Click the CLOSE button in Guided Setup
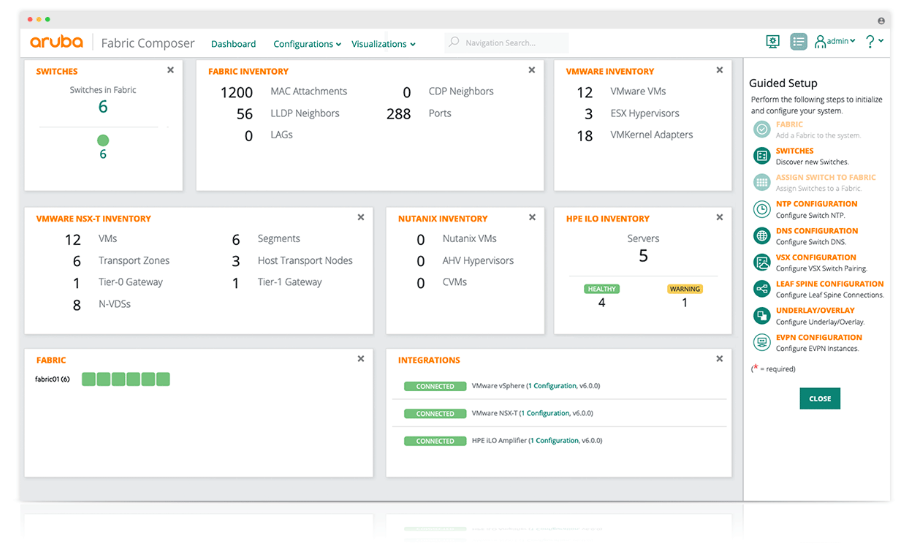This screenshot has height=553, width=911. pyautogui.click(x=820, y=398)
